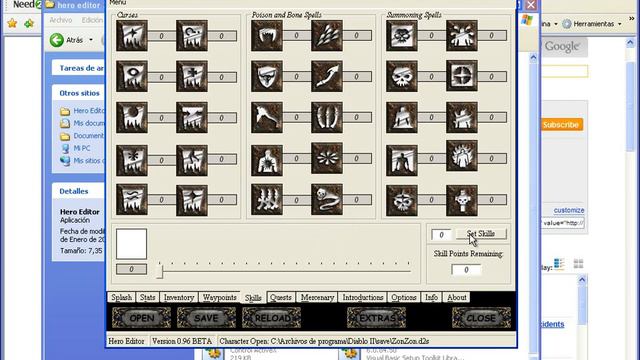Select the Bone Spear spikes skill icon
The image size is (640, 360).
pos(327,36)
